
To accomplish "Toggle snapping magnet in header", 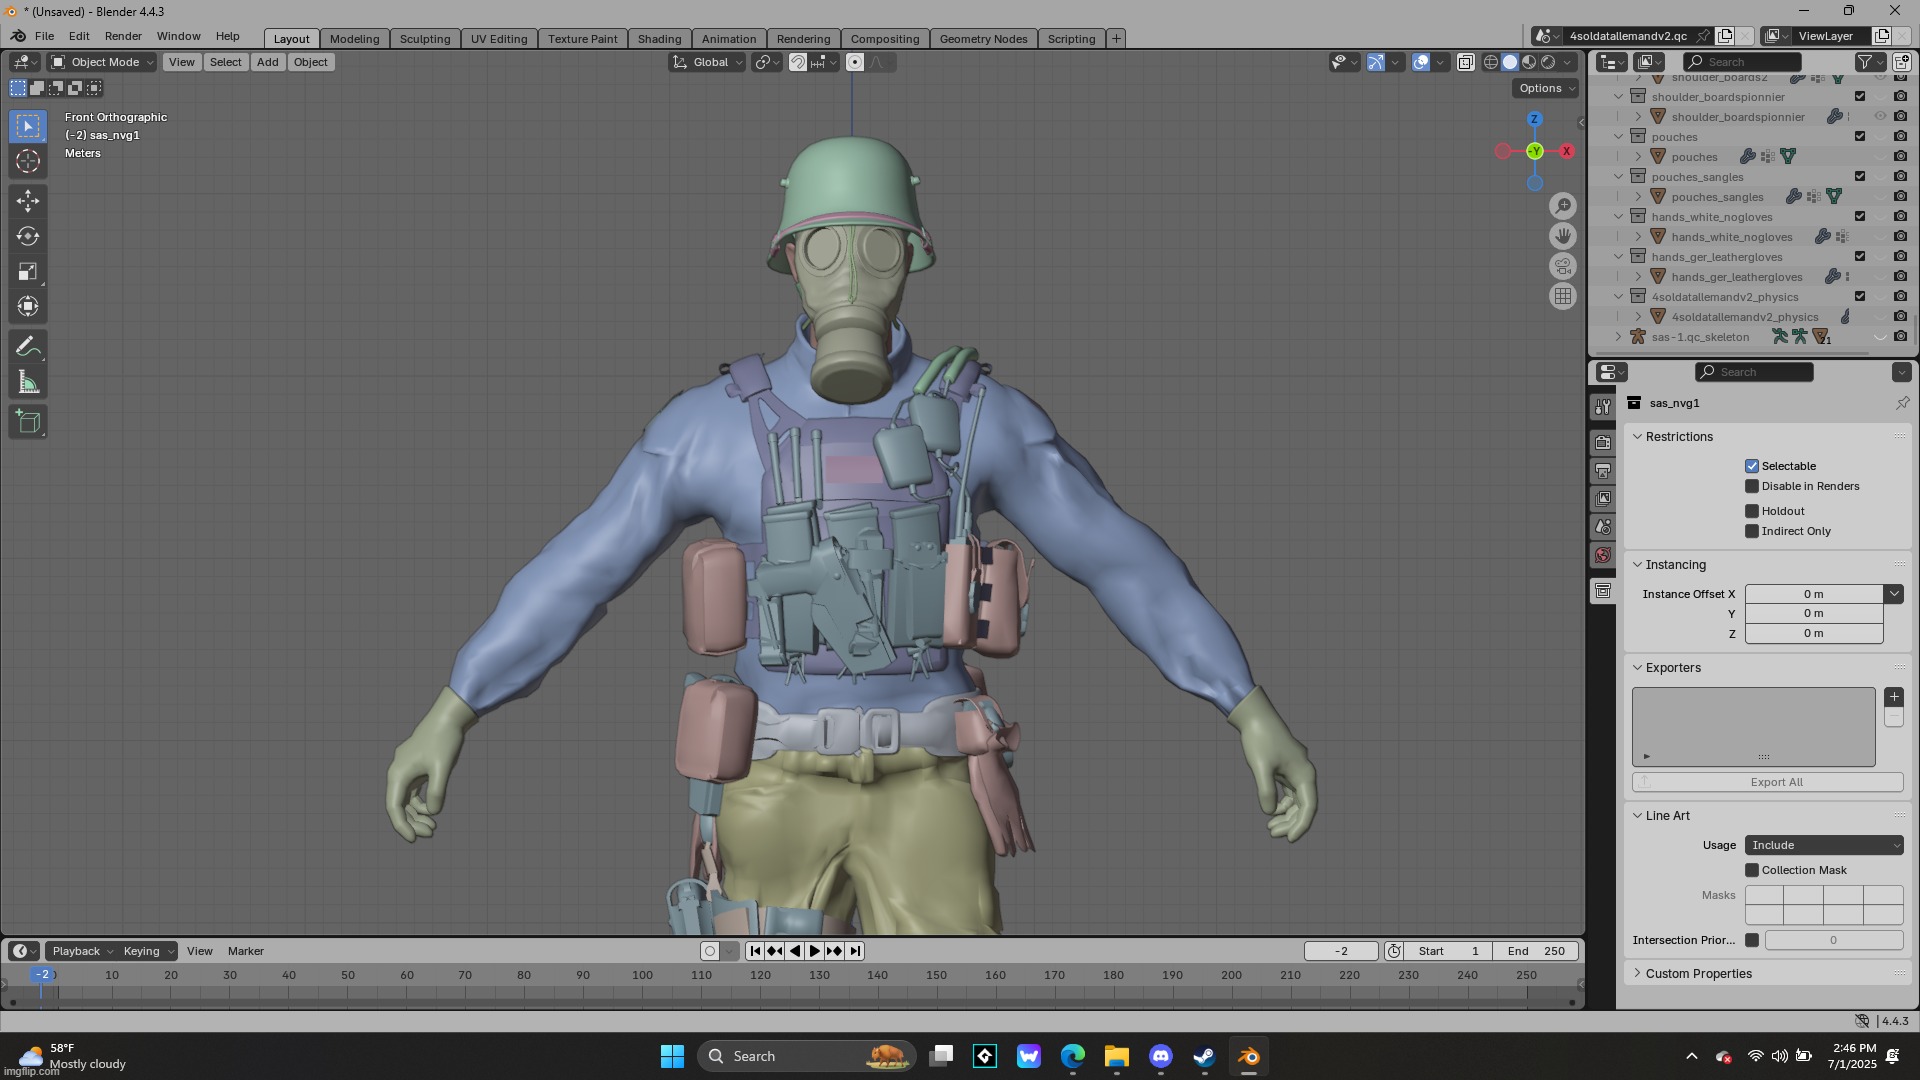I will click(797, 62).
